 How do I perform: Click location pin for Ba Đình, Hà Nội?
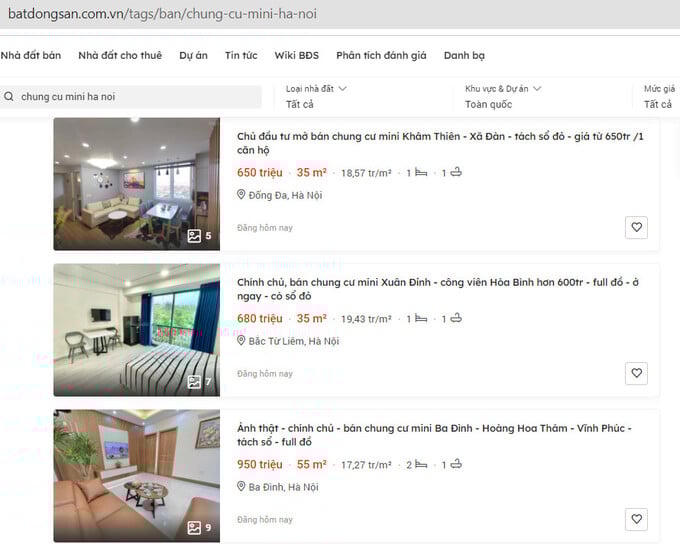[x=241, y=486]
